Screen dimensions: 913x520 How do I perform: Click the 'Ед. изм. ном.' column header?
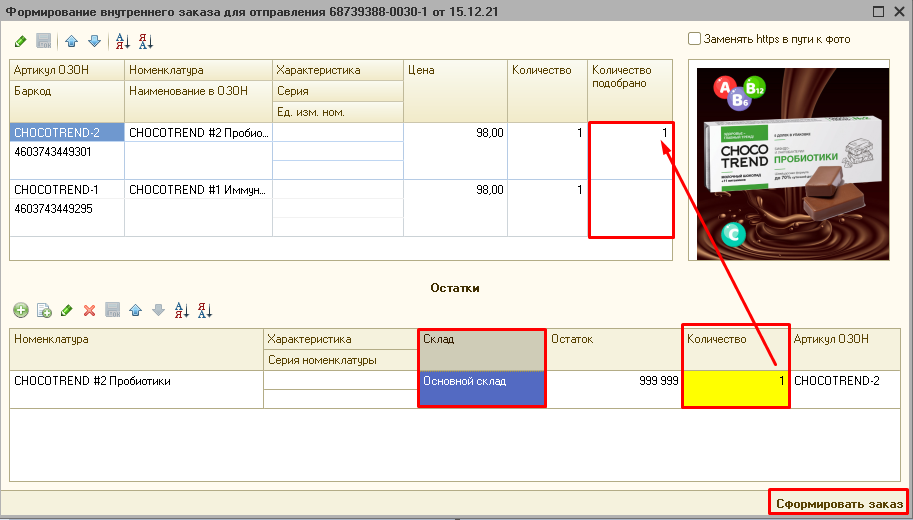click(338, 112)
